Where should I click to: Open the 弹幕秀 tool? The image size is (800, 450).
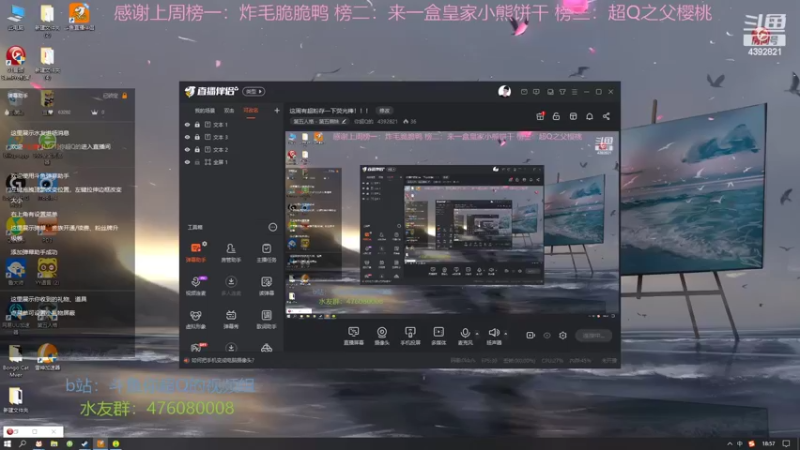point(231,319)
